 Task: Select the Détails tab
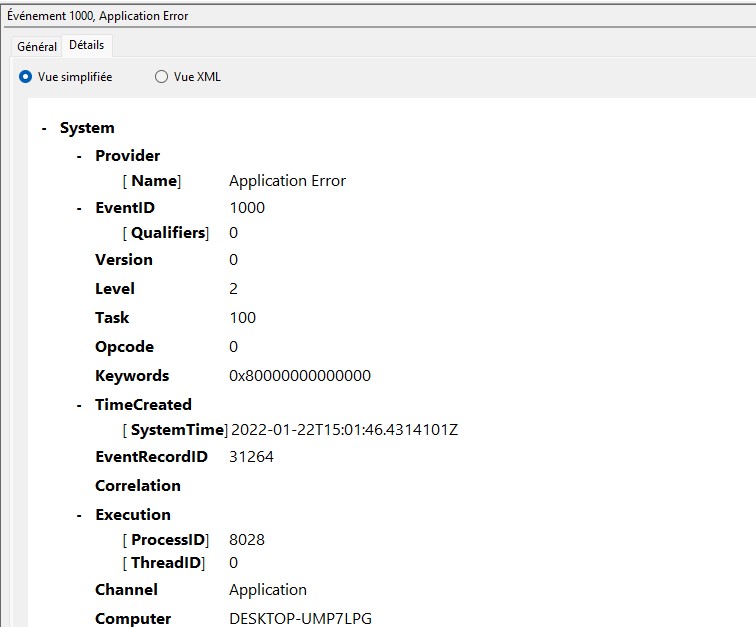click(87, 45)
